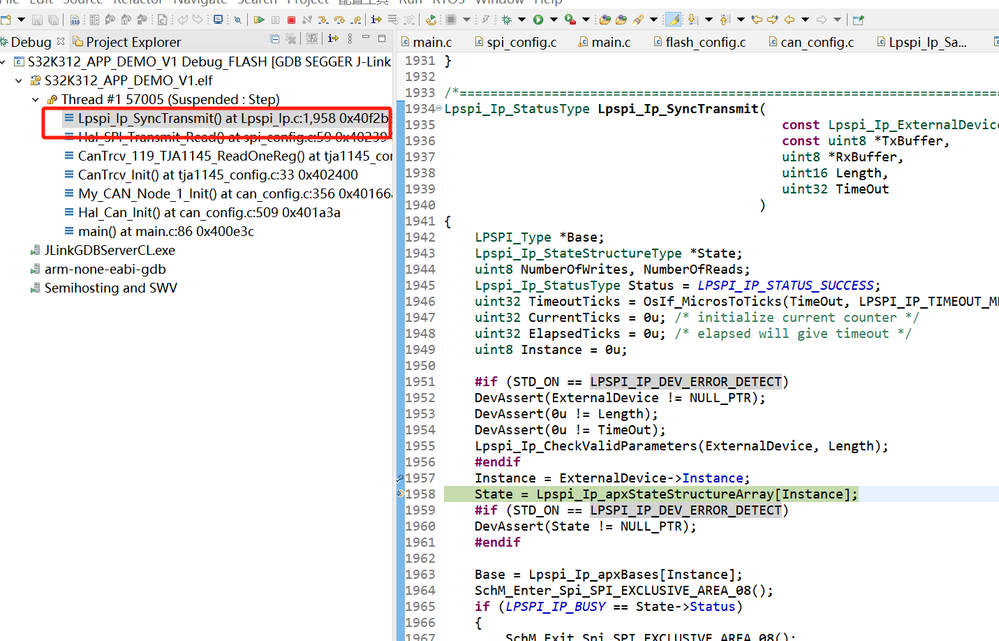999x641 pixels.
Task: Remove all terminated launches in Debug view
Action: tap(291, 40)
